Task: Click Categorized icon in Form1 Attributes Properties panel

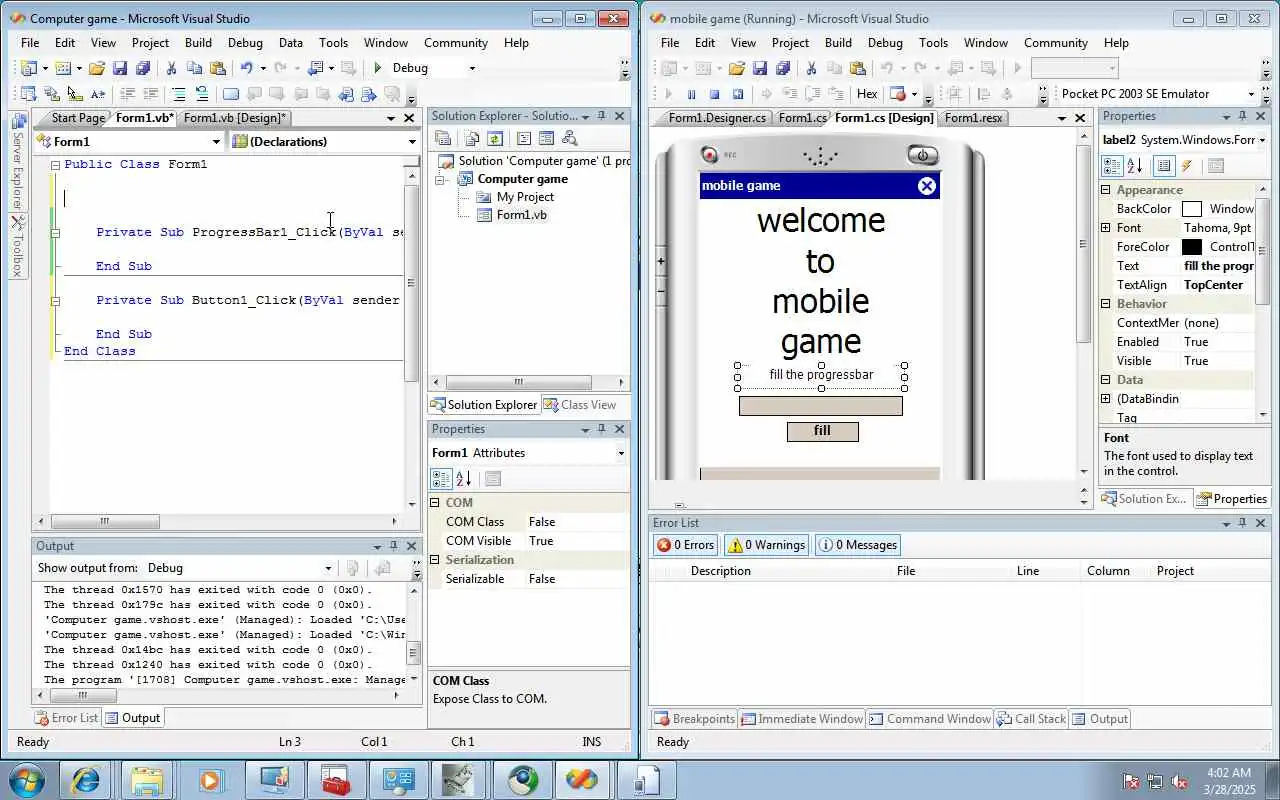Action: [441, 479]
